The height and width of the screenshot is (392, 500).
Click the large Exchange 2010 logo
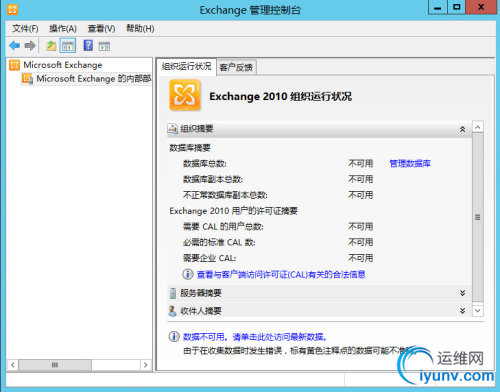pos(185,95)
